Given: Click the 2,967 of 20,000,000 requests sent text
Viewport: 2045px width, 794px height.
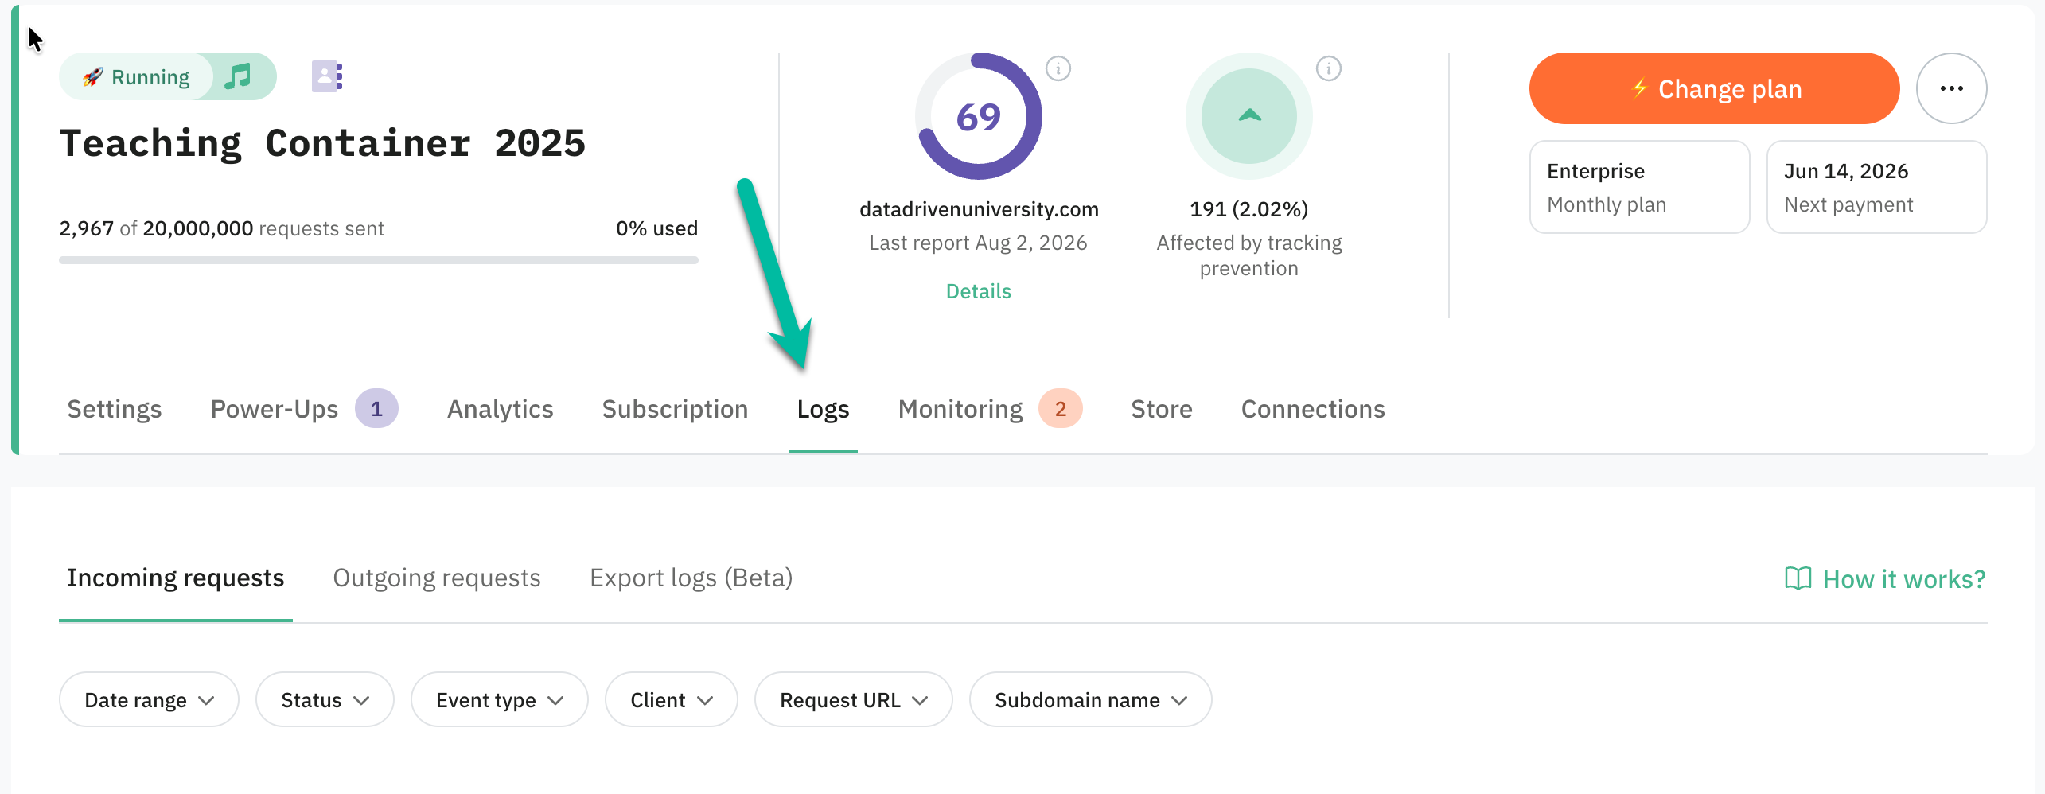Looking at the screenshot, I should point(221,228).
